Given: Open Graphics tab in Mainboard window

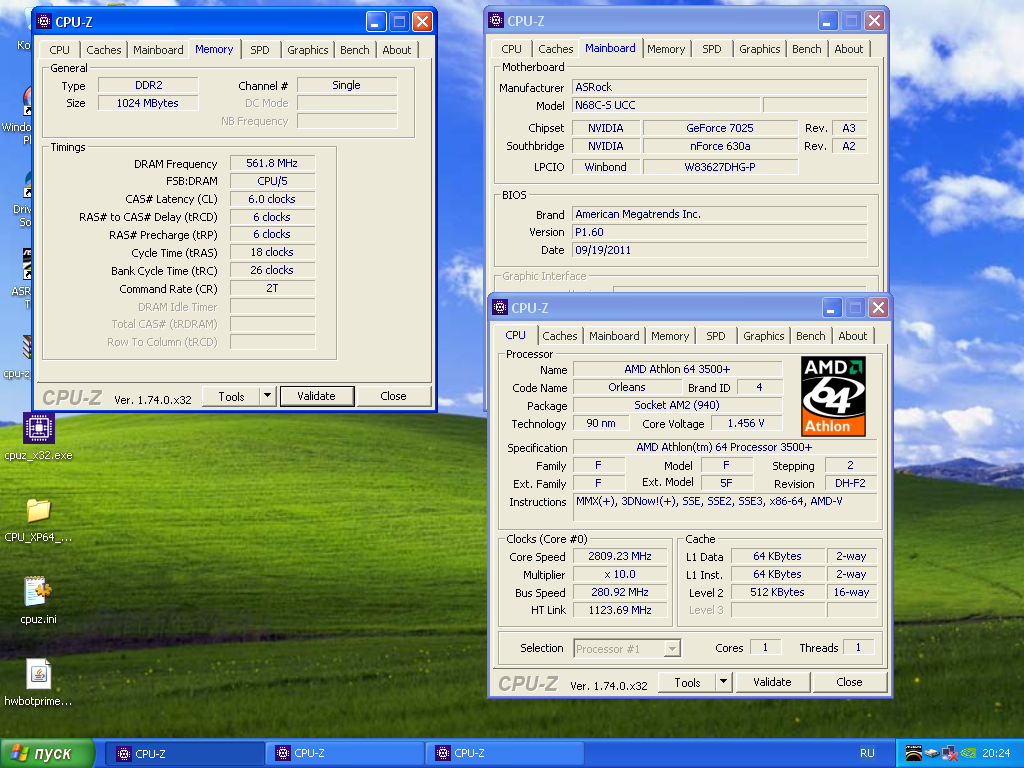Looking at the screenshot, I should pyautogui.click(x=760, y=49).
